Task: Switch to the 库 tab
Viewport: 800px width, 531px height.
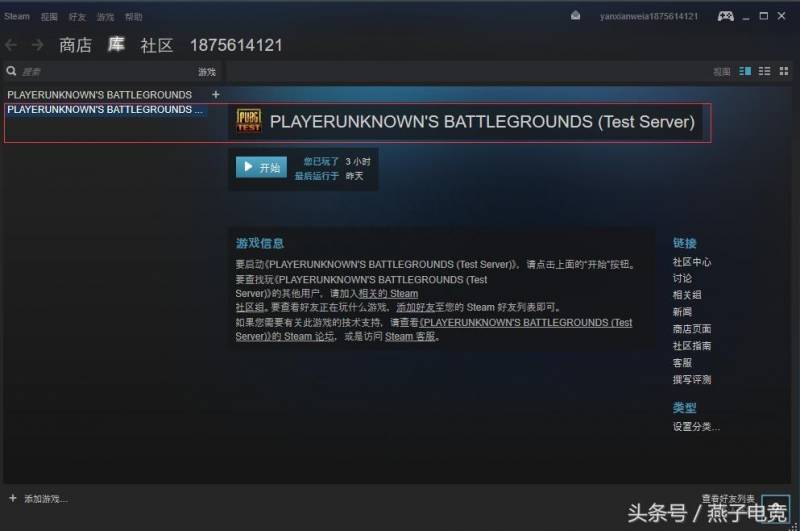Action: point(116,44)
